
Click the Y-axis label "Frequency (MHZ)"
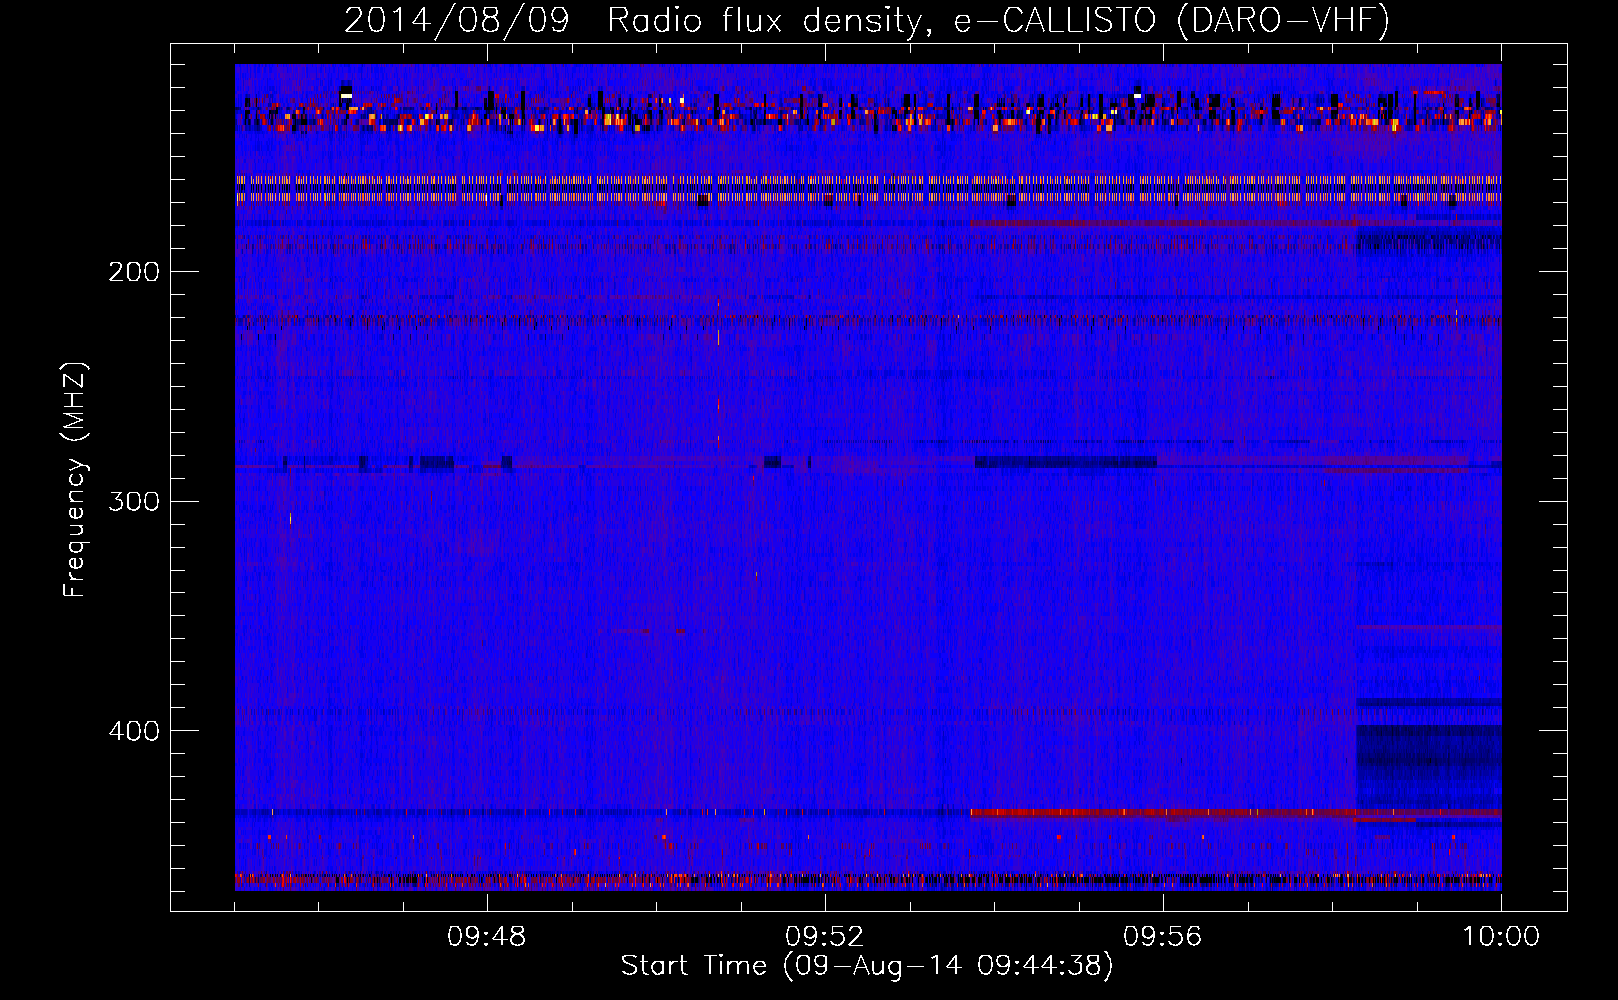[75, 480]
